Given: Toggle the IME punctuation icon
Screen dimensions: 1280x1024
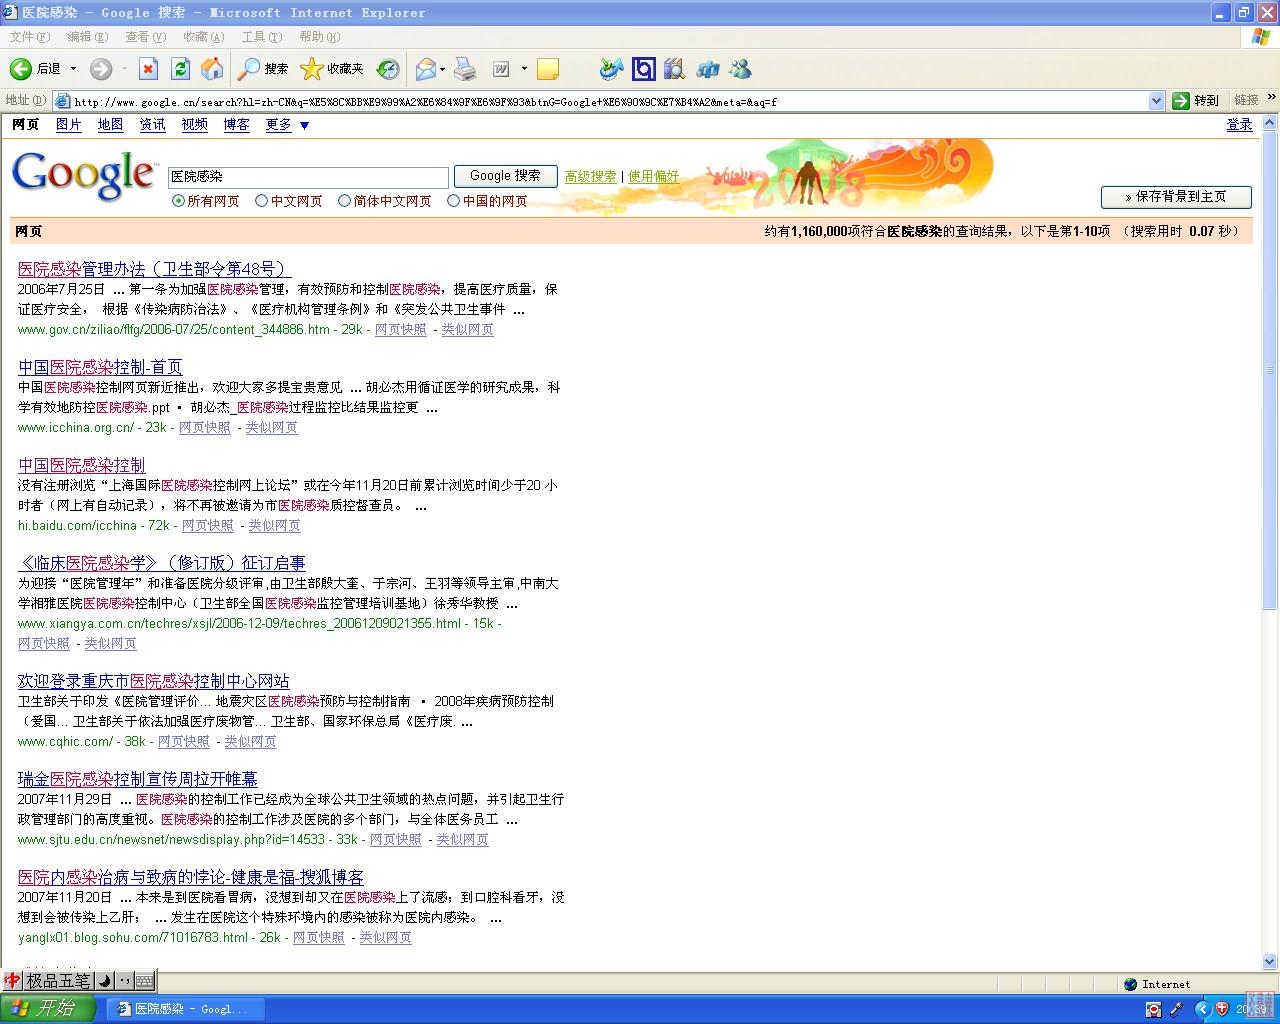Looking at the screenshot, I should [x=123, y=981].
